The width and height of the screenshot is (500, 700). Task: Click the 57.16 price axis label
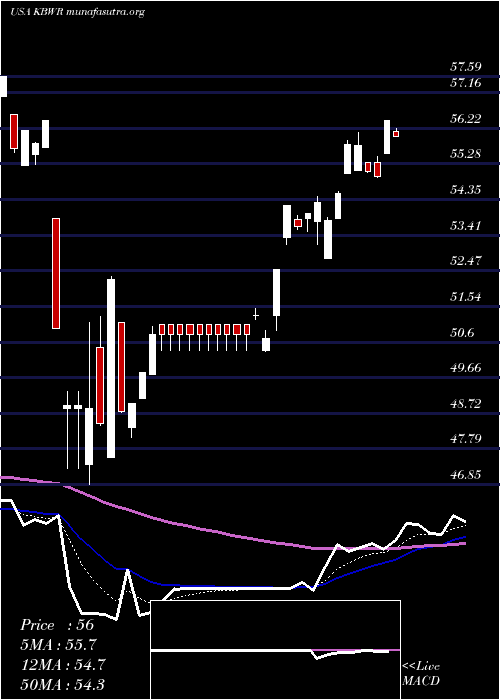click(x=466, y=83)
